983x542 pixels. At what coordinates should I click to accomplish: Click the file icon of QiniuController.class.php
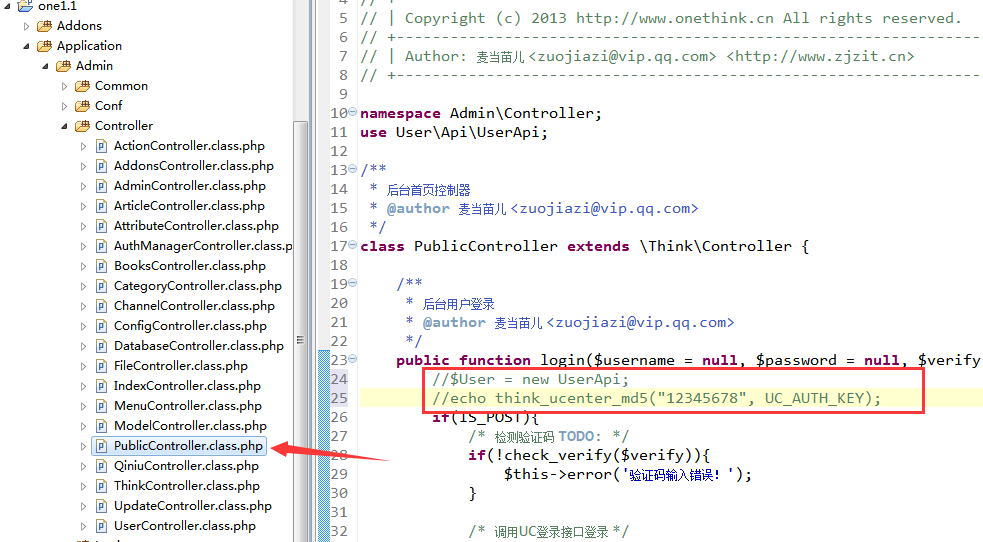coord(101,466)
